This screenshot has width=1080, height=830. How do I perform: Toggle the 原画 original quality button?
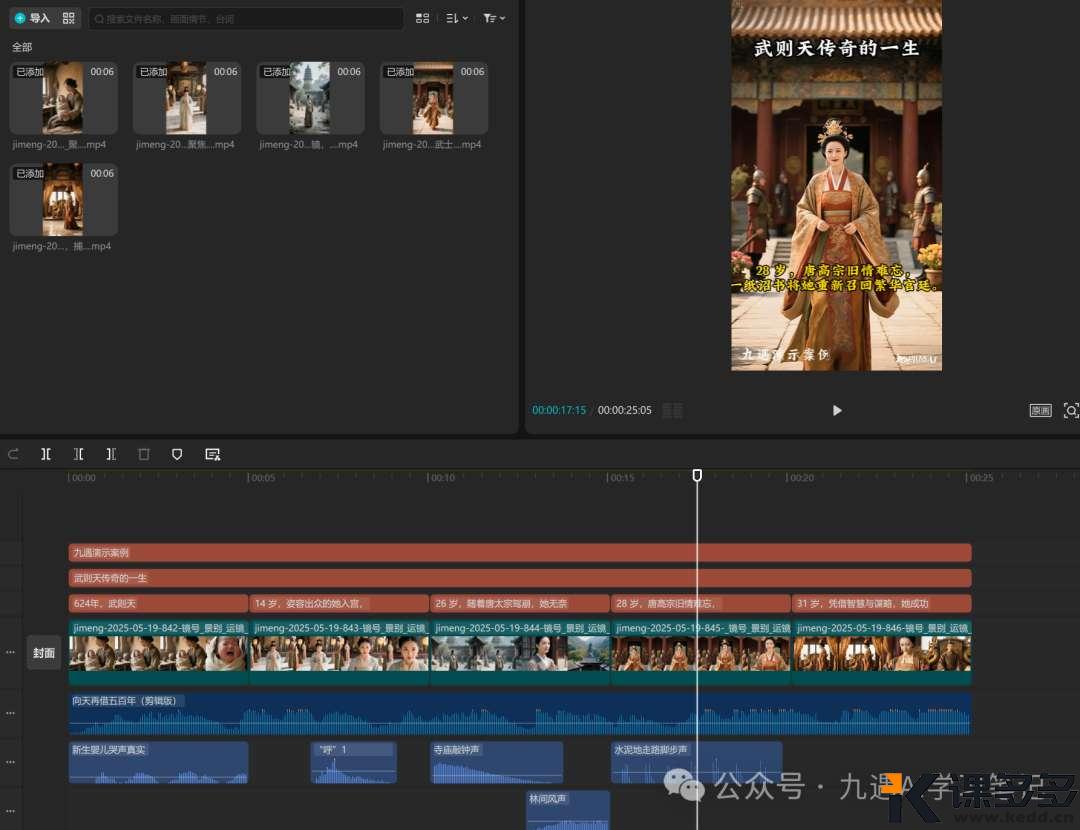(x=1040, y=410)
